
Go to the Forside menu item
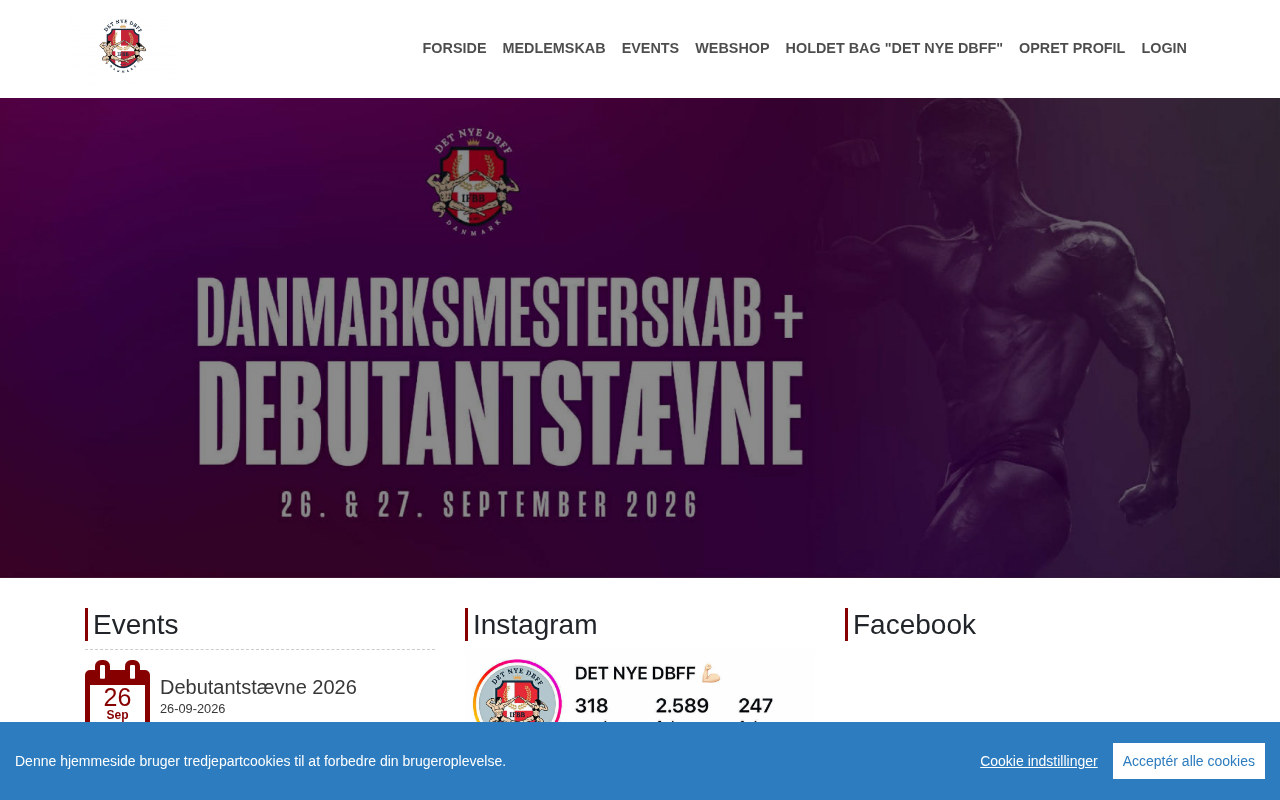[454, 48]
